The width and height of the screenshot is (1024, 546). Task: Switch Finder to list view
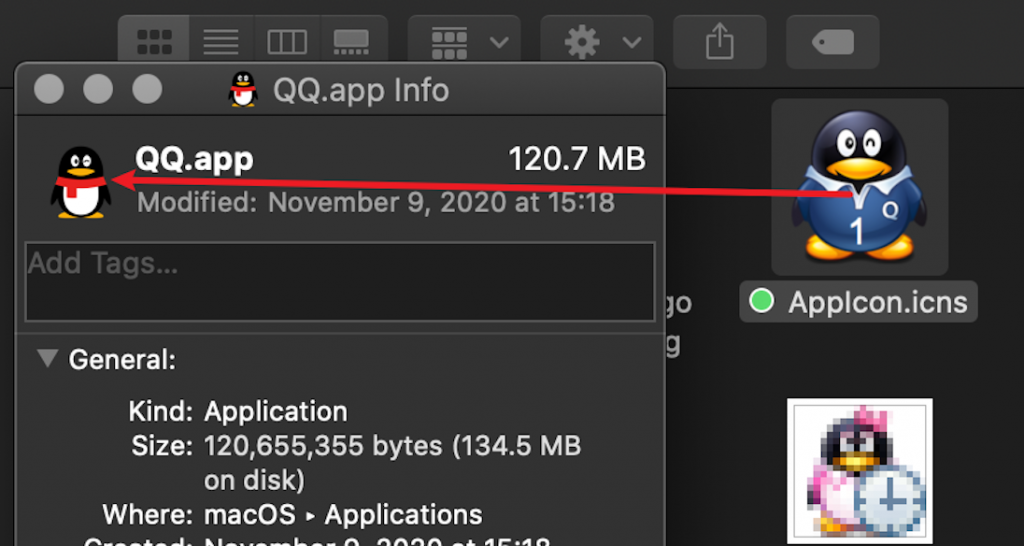click(221, 41)
